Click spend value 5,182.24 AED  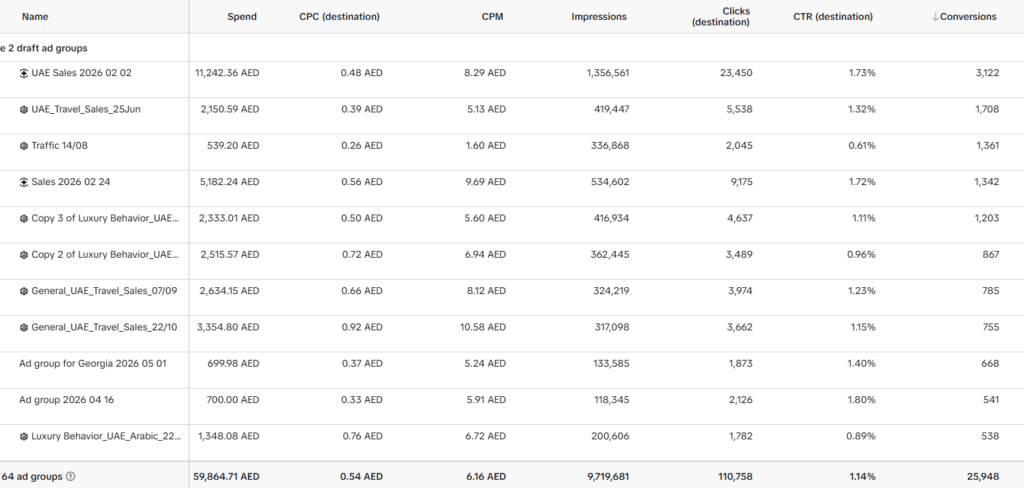(x=229, y=182)
